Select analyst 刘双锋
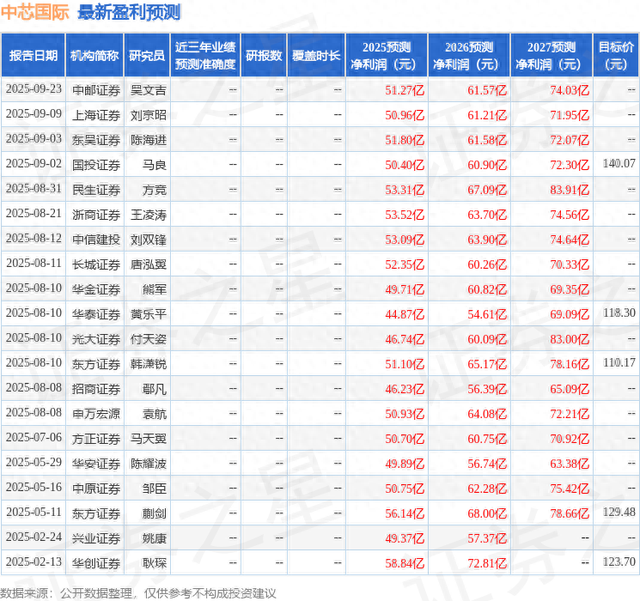Screen dimensions: 640x601 (148, 240)
